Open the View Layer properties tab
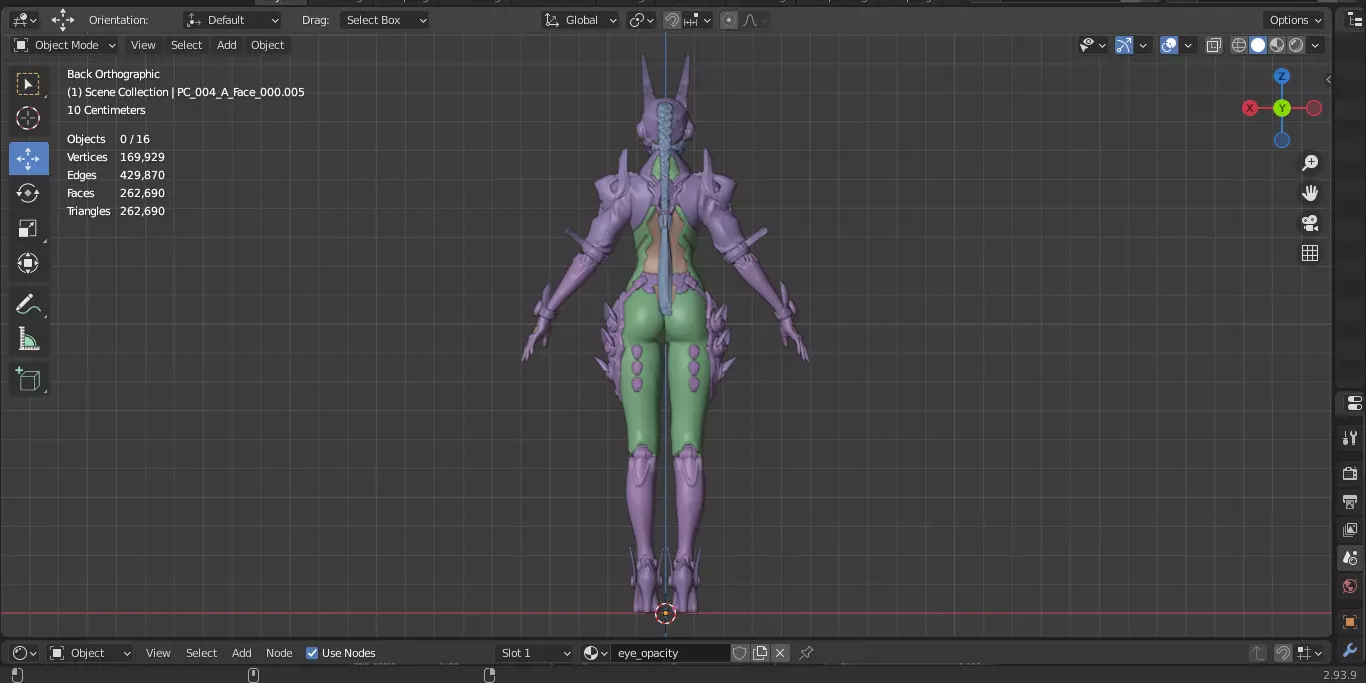The height and width of the screenshot is (683, 1366). 1350,529
